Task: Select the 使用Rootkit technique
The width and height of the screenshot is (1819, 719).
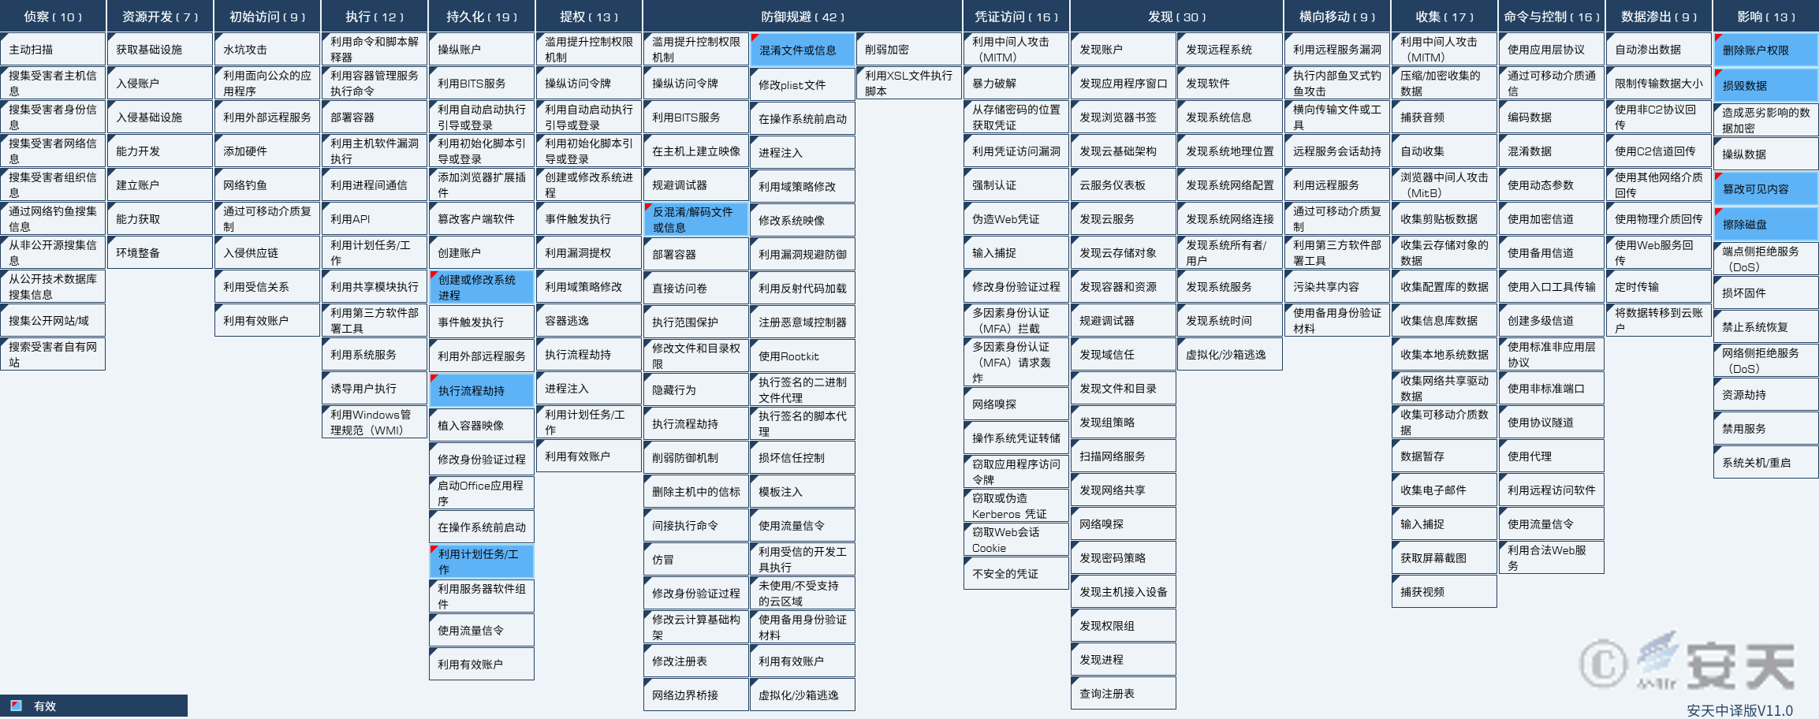Action: [x=803, y=356]
